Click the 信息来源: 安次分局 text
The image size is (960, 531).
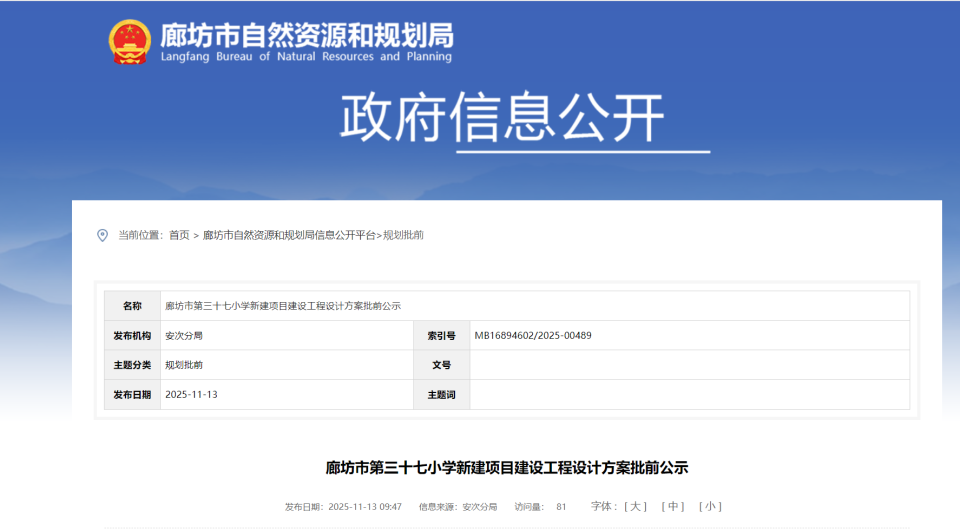pyautogui.click(x=458, y=507)
